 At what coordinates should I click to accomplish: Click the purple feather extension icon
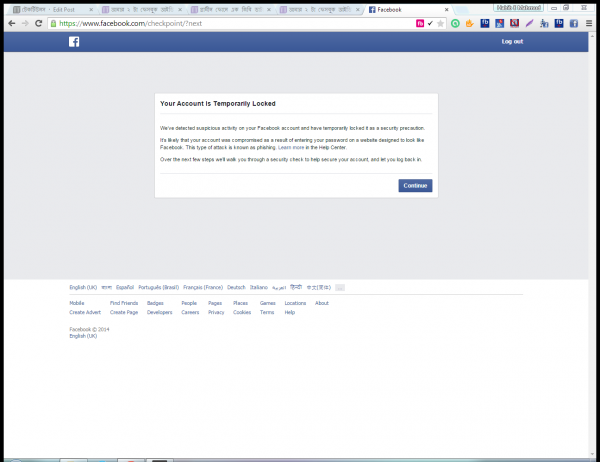coord(529,23)
